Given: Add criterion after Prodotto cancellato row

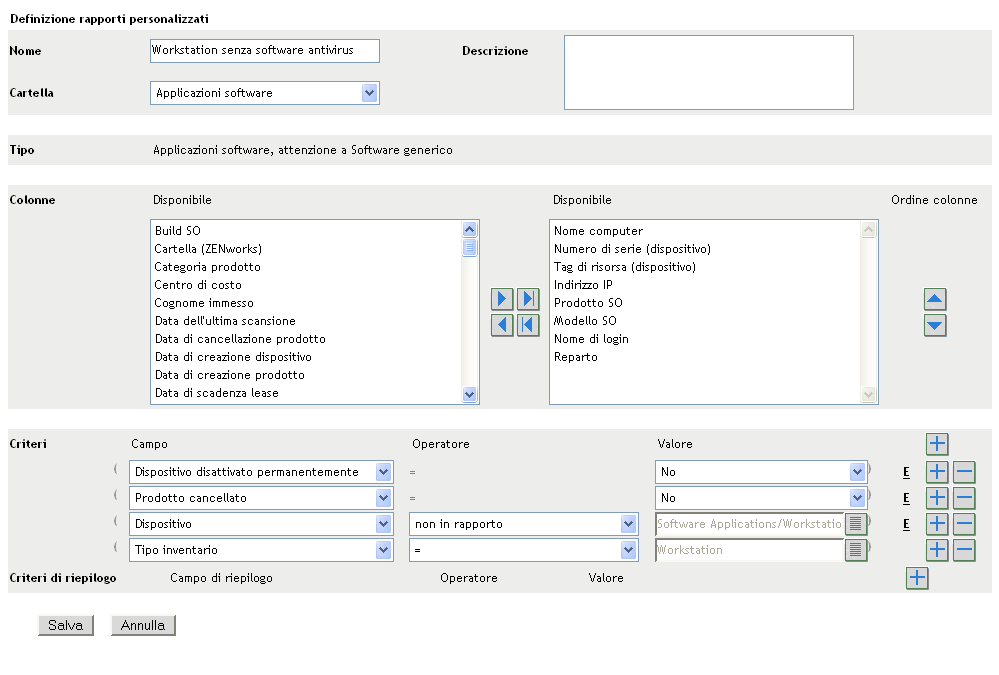Looking at the screenshot, I should (x=937, y=498).
